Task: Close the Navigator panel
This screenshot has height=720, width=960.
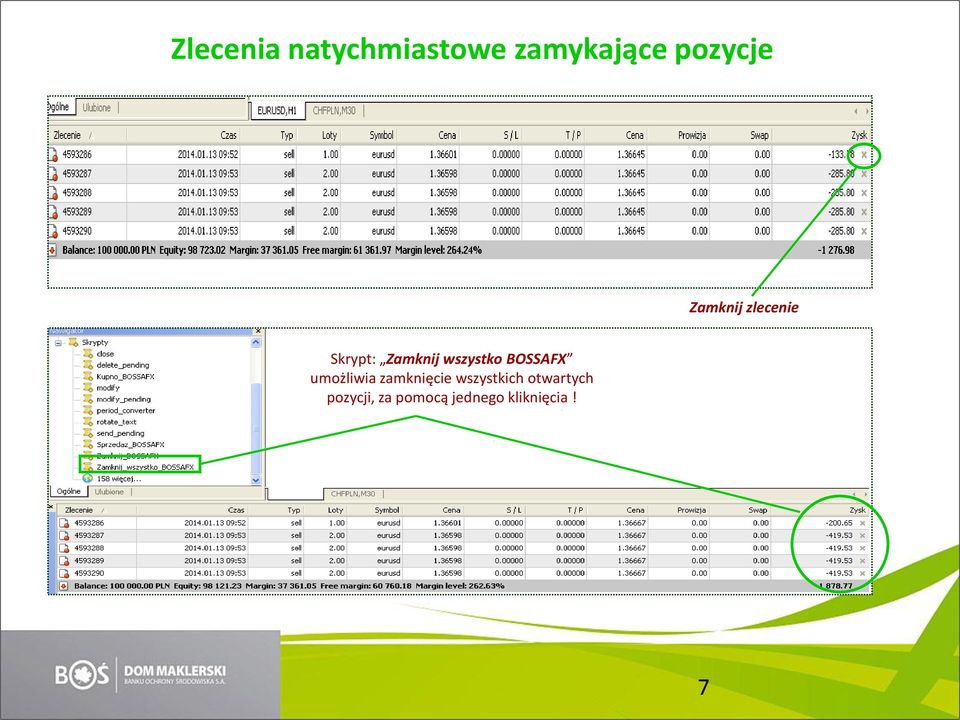Action: pos(258,331)
